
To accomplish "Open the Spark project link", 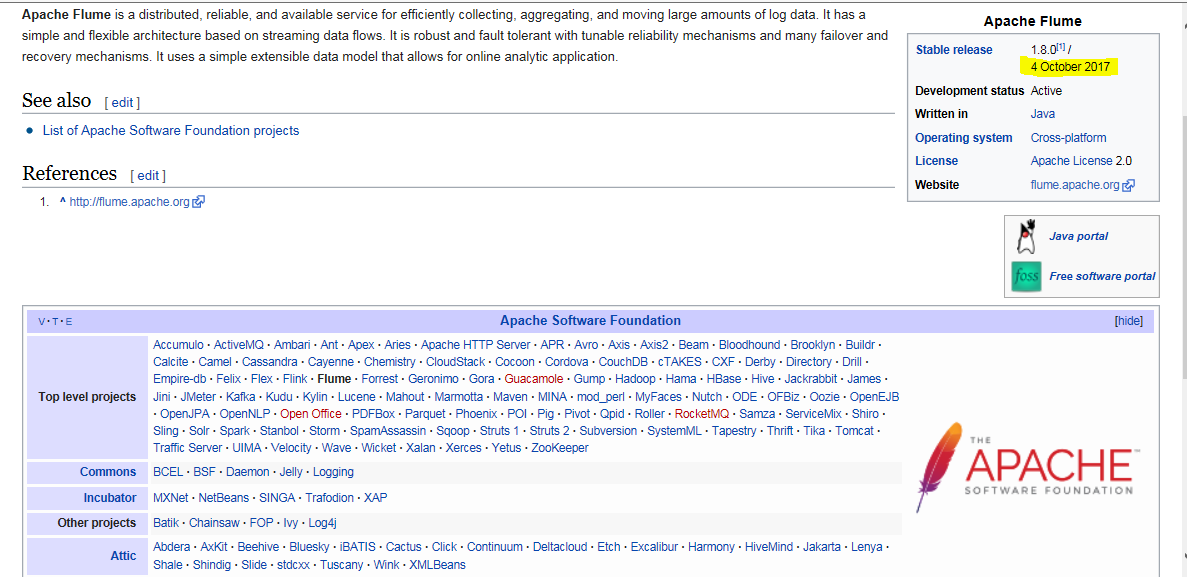I will (234, 431).
